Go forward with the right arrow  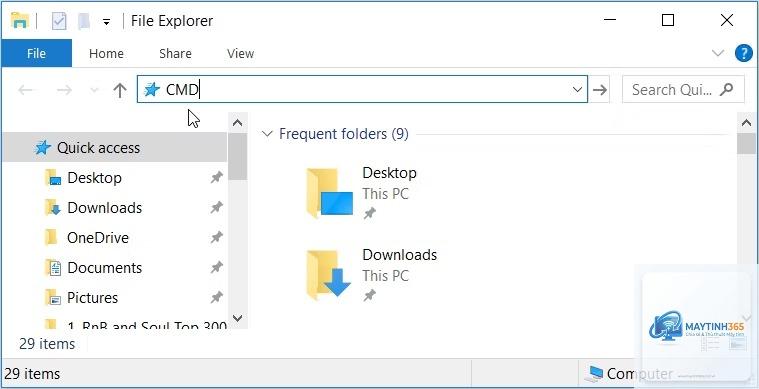click(64, 90)
